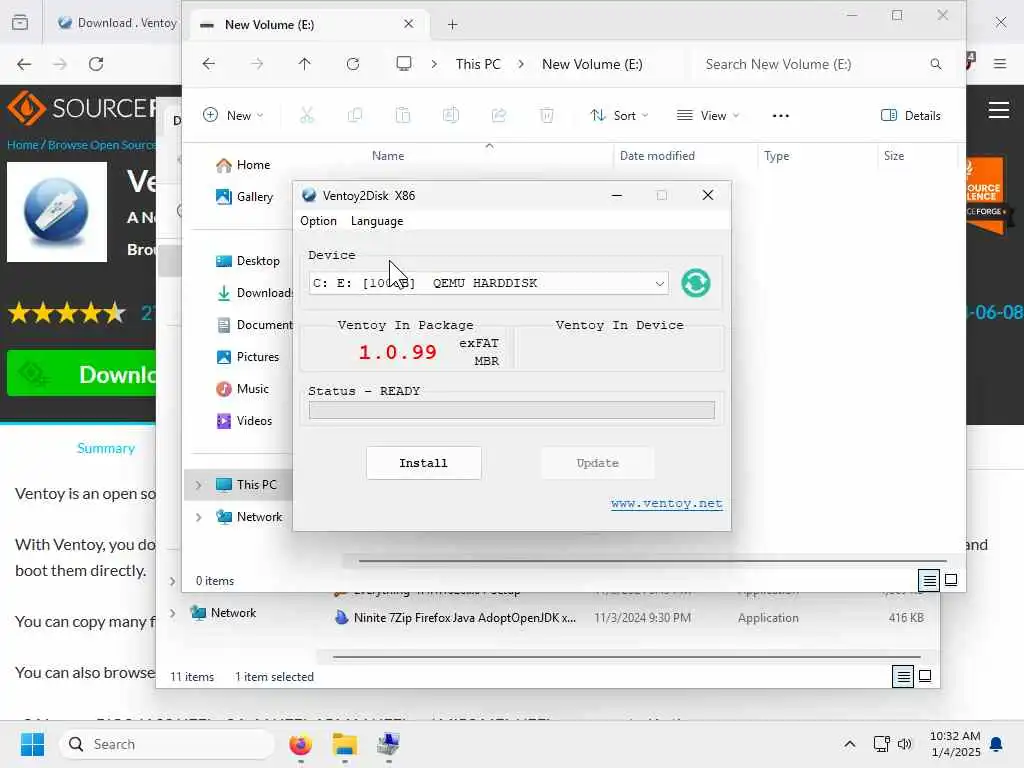Click the Up arrow in File Explorer
The width and height of the screenshot is (1024, 768).
coord(304,64)
